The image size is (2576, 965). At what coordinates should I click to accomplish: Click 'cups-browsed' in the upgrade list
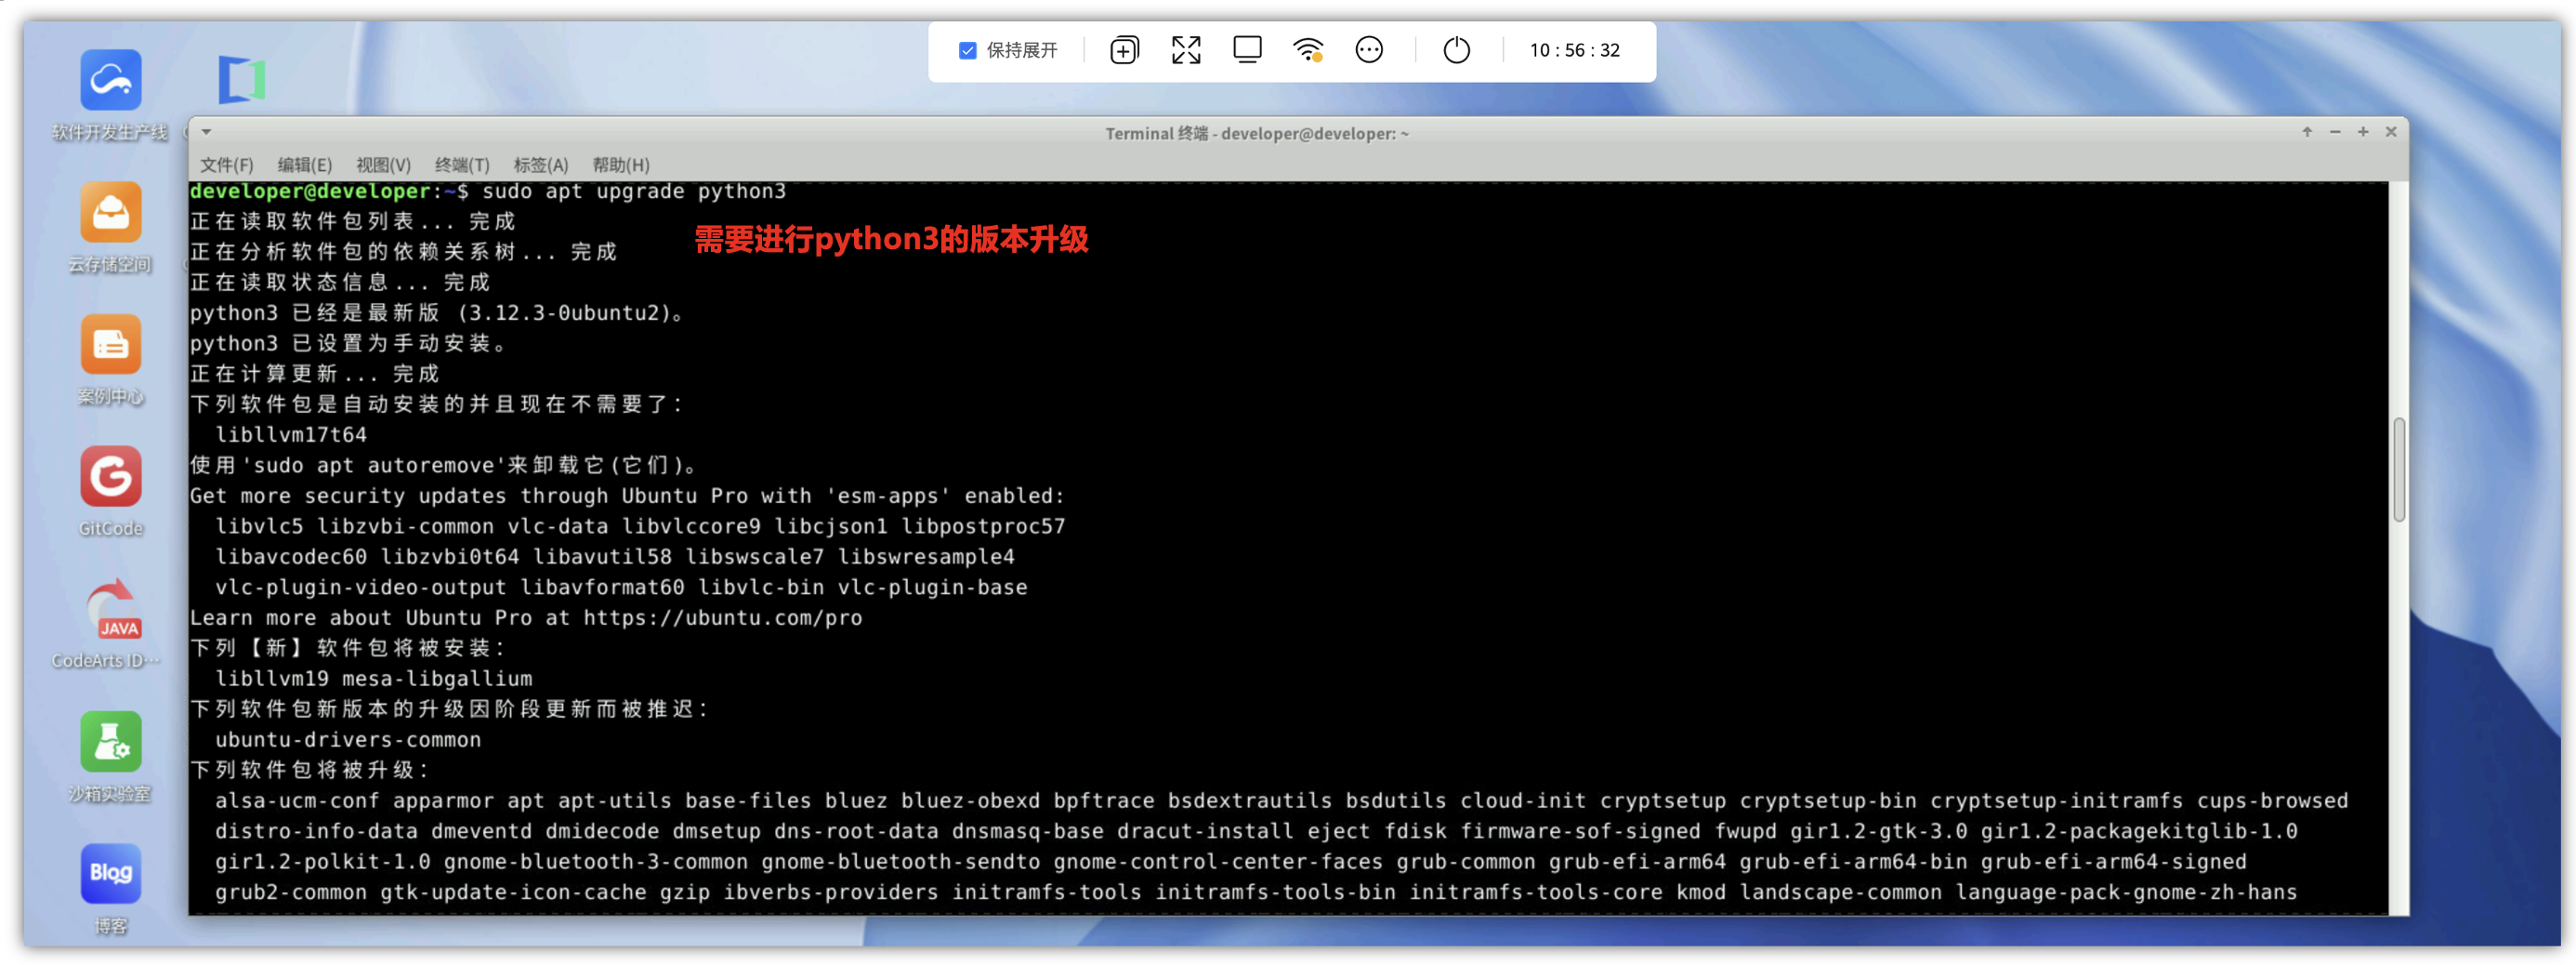[2272, 801]
